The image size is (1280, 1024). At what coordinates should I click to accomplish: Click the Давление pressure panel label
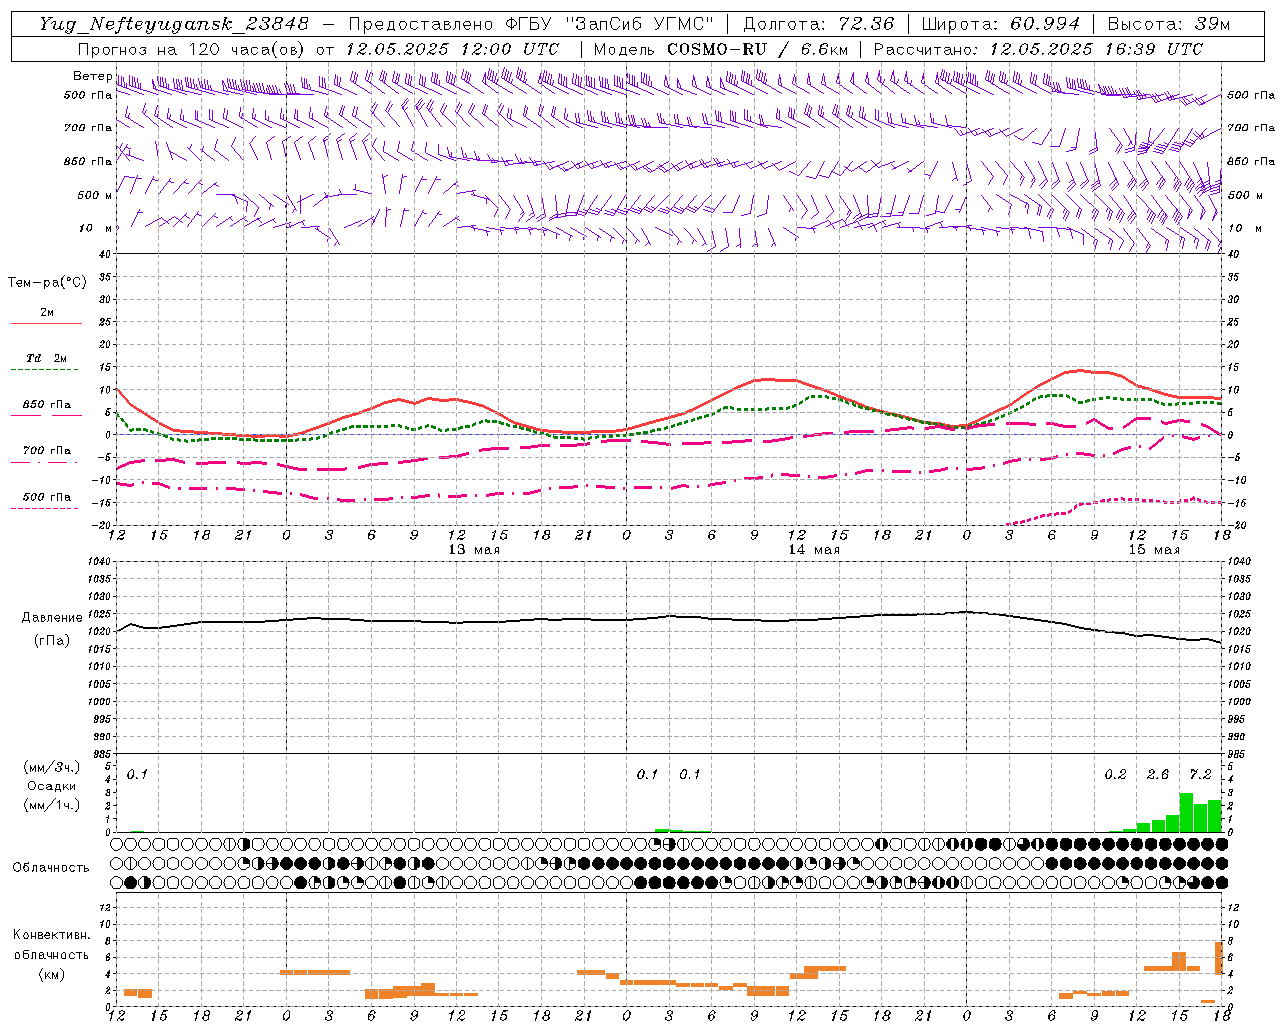(x=52, y=618)
